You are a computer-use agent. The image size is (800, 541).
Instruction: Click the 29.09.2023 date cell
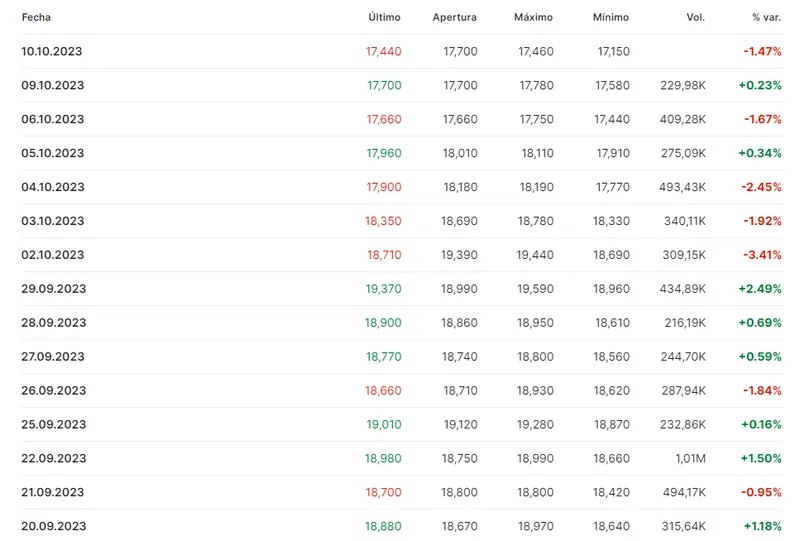point(53,289)
